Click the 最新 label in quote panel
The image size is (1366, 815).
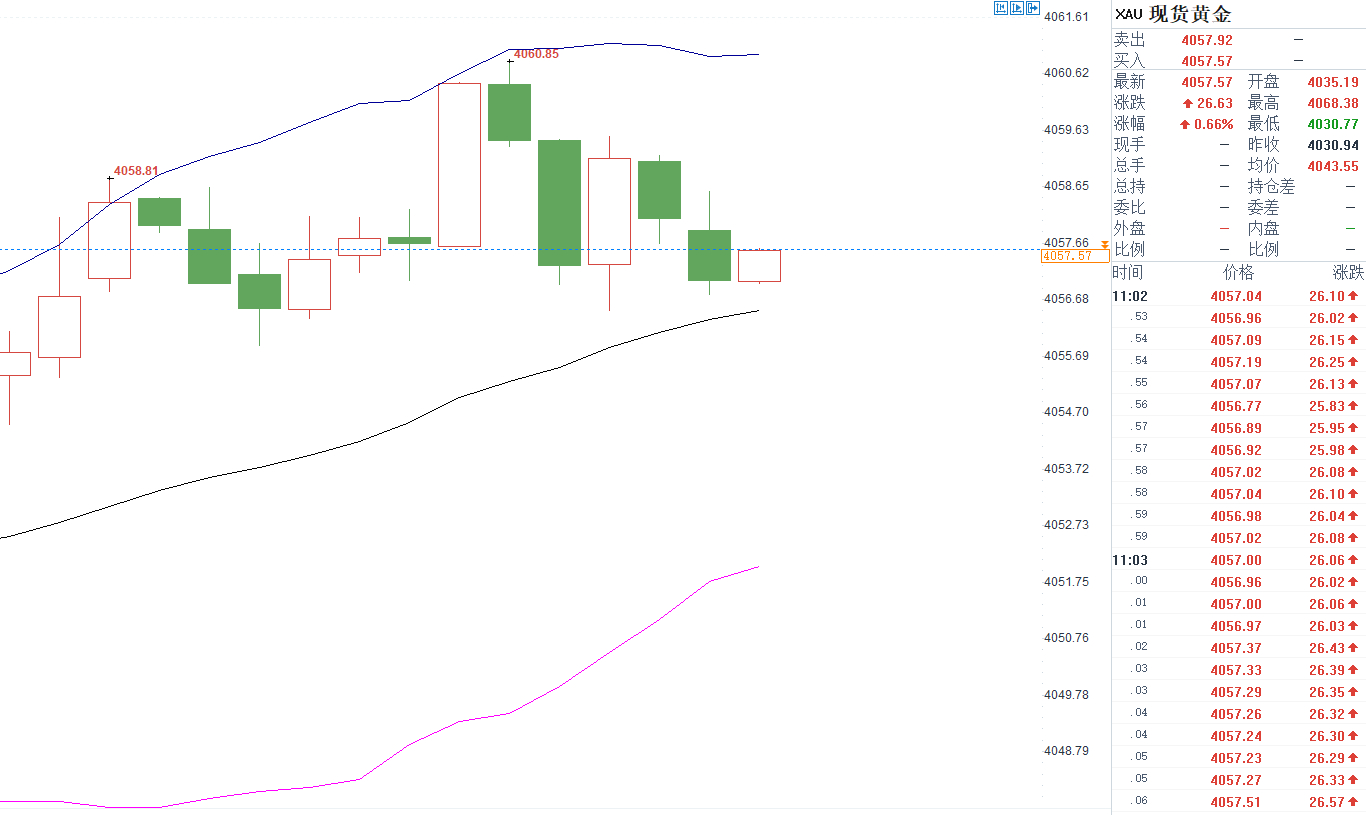pyautogui.click(x=1130, y=82)
